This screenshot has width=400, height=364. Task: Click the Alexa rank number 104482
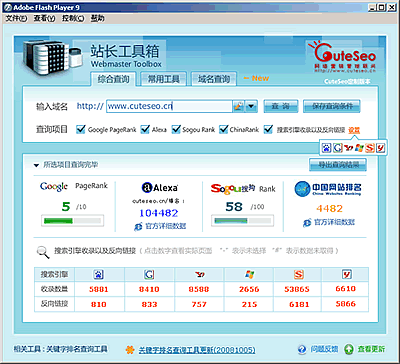[159, 213]
